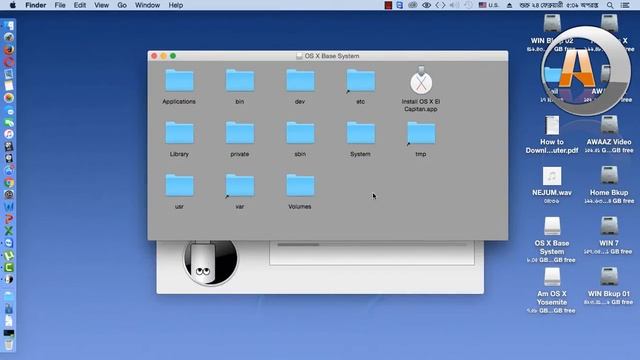Open the View menu
Image resolution: width=640 pixels, height=360 pixels.
click(101, 5)
